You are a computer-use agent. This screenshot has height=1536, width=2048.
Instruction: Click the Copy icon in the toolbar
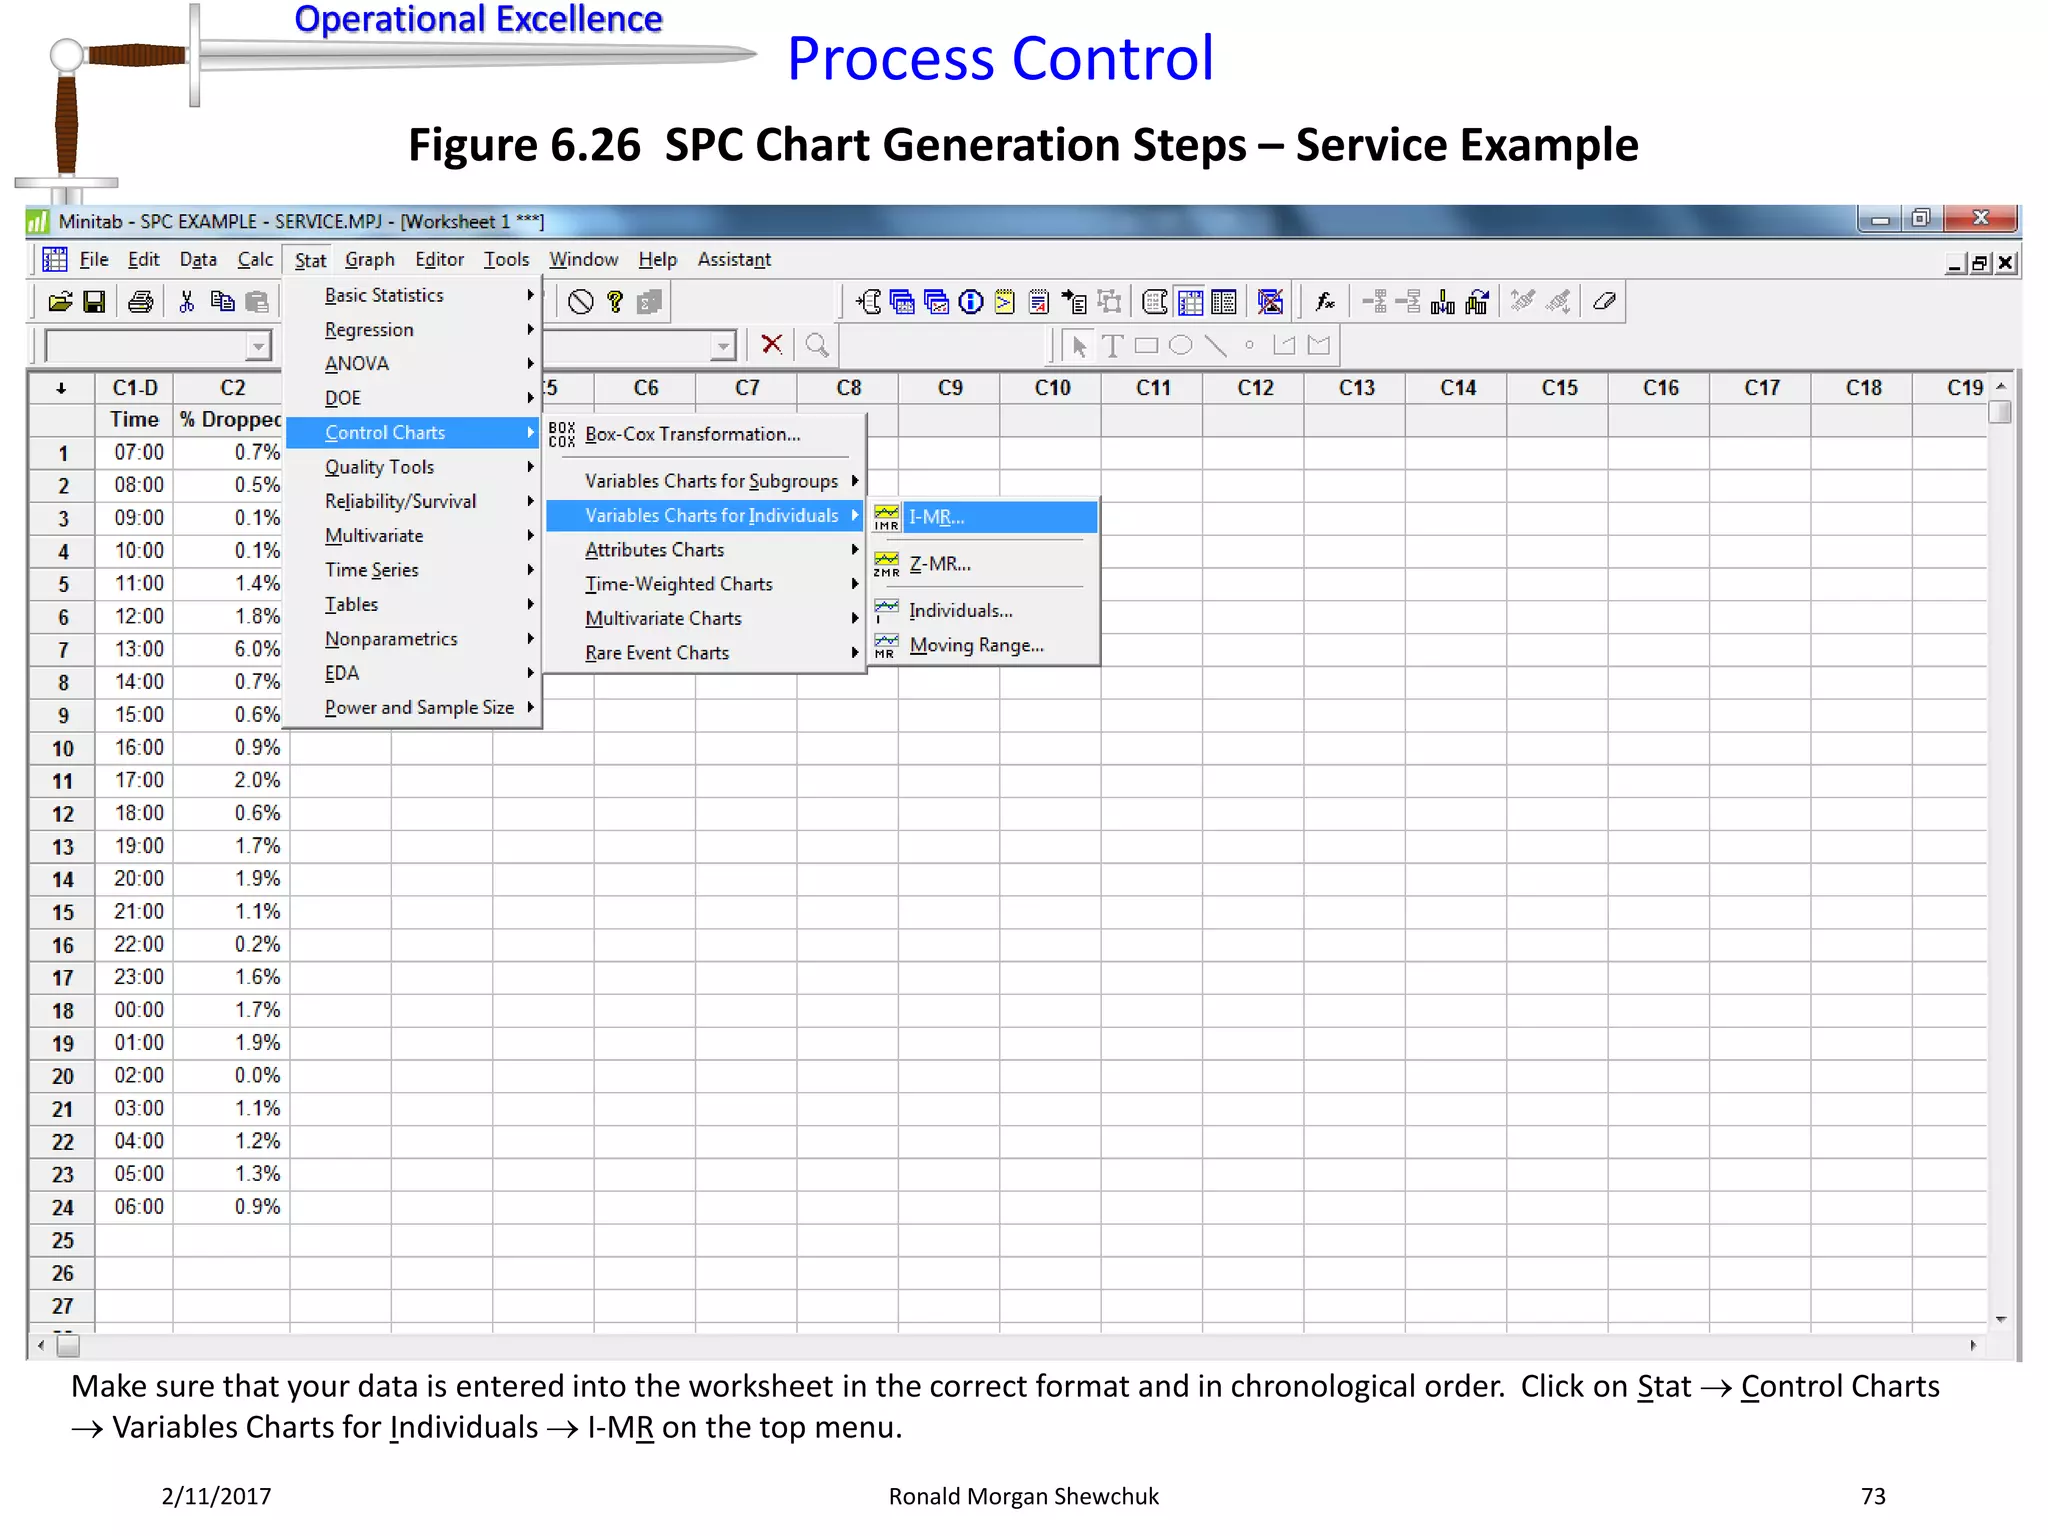point(222,302)
